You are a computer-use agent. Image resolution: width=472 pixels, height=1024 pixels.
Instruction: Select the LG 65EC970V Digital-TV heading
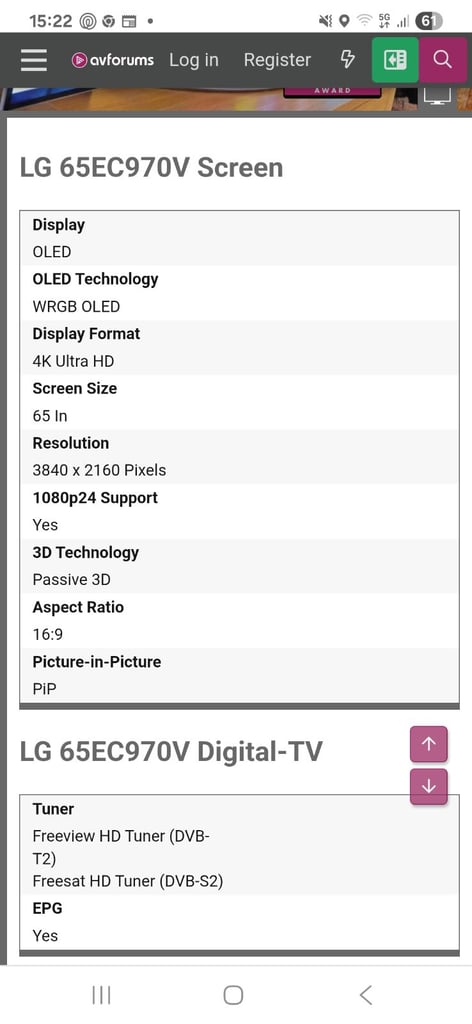pos(171,752)
